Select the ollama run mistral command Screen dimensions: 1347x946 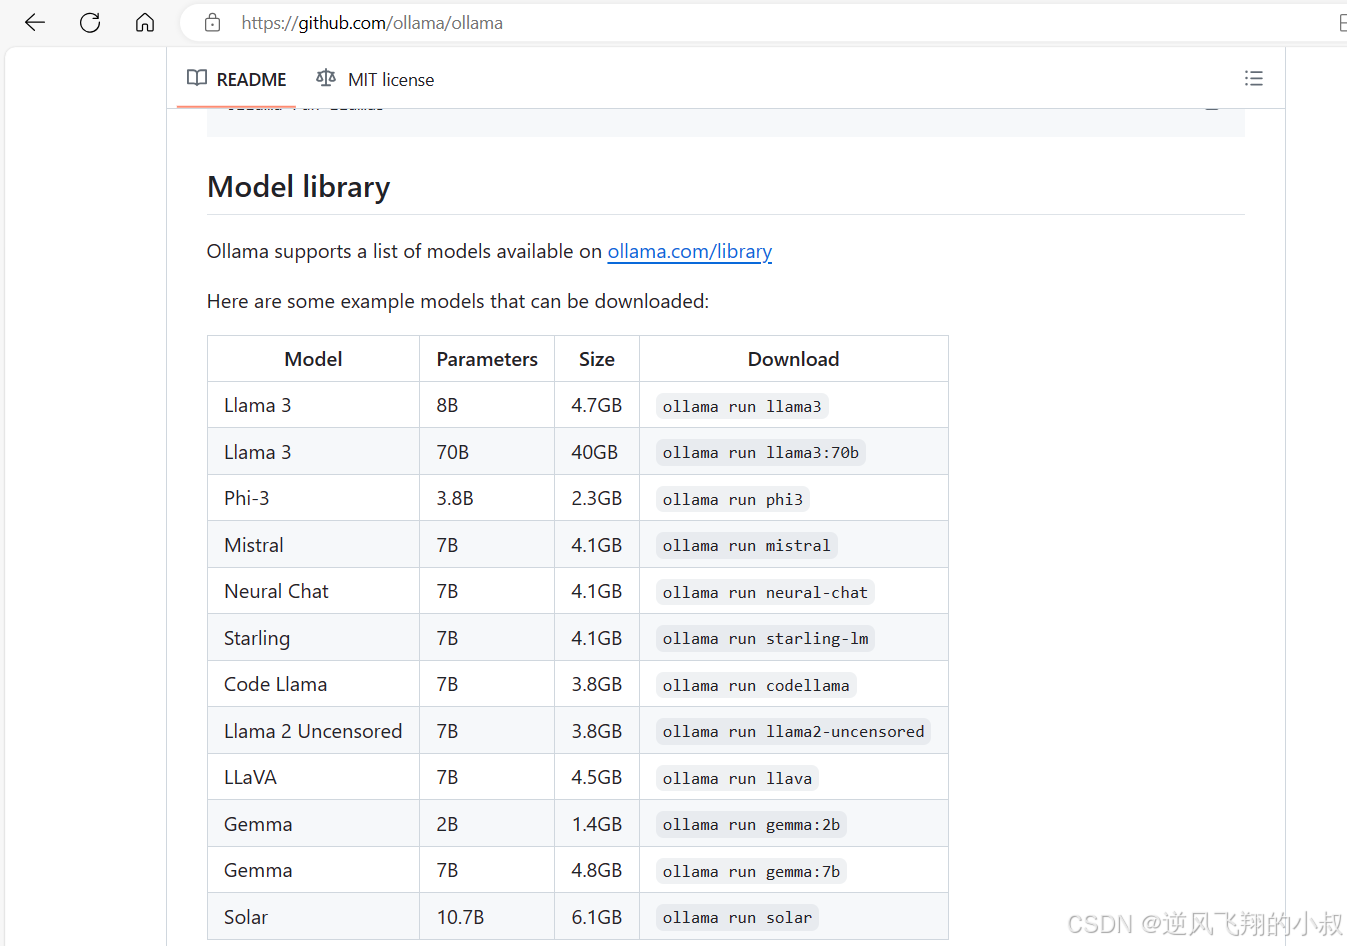pos(746,545)
